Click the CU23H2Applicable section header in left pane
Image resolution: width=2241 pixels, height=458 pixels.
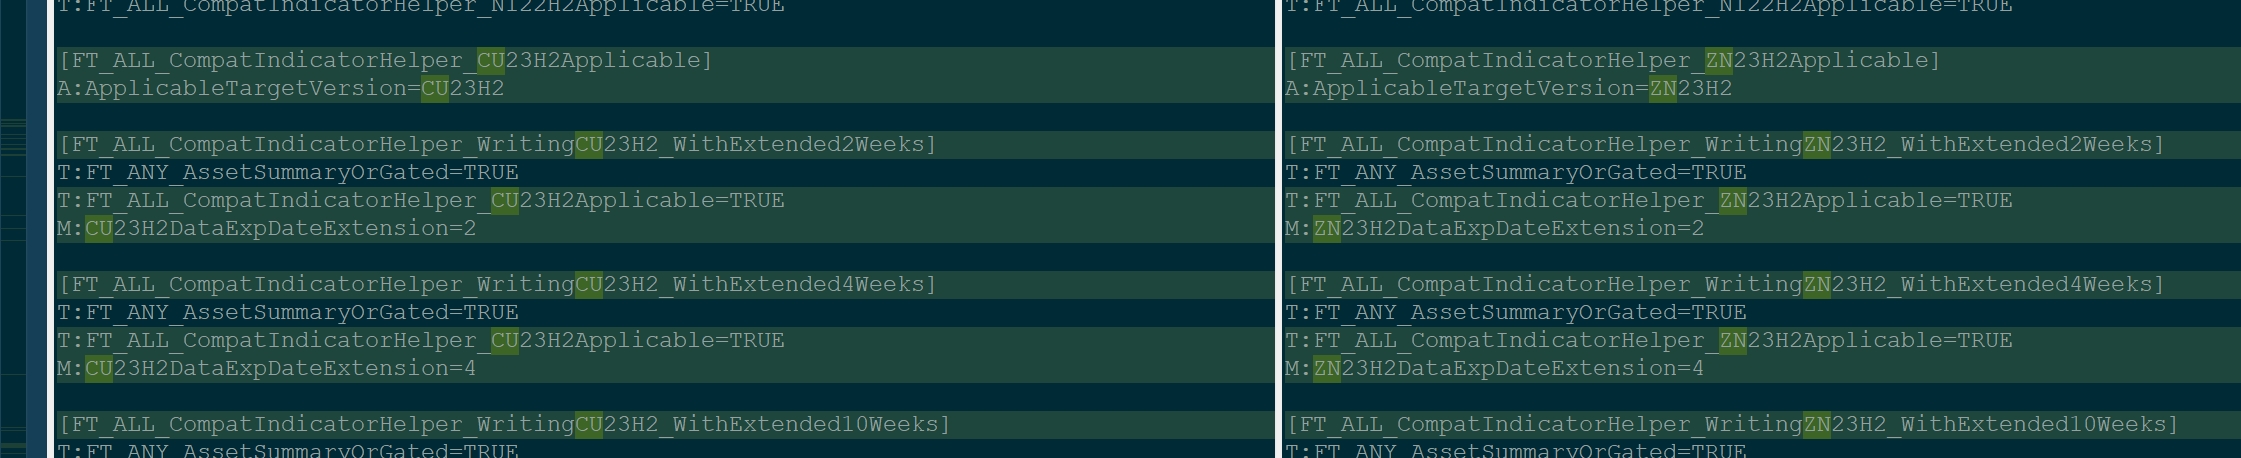coord(385,61)
